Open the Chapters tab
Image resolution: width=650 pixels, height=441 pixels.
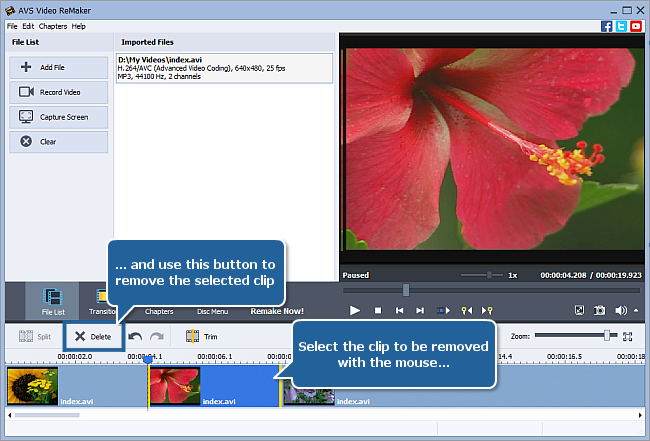pos(159,311)
